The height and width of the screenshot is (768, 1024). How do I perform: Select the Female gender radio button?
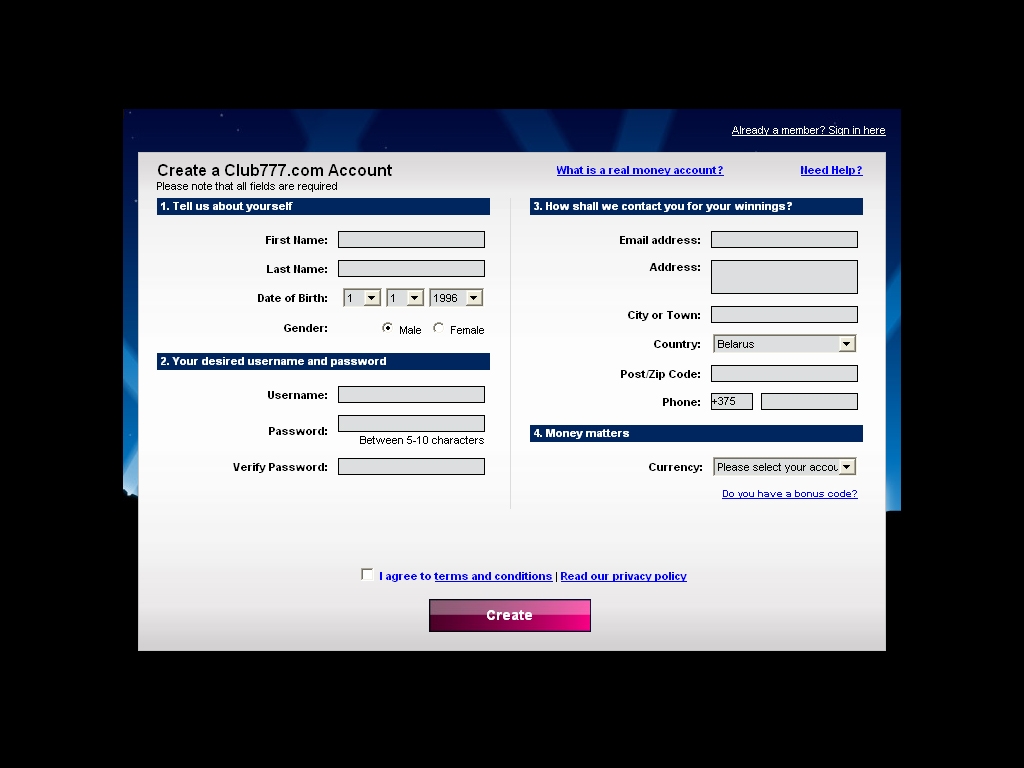coord(439,328)
